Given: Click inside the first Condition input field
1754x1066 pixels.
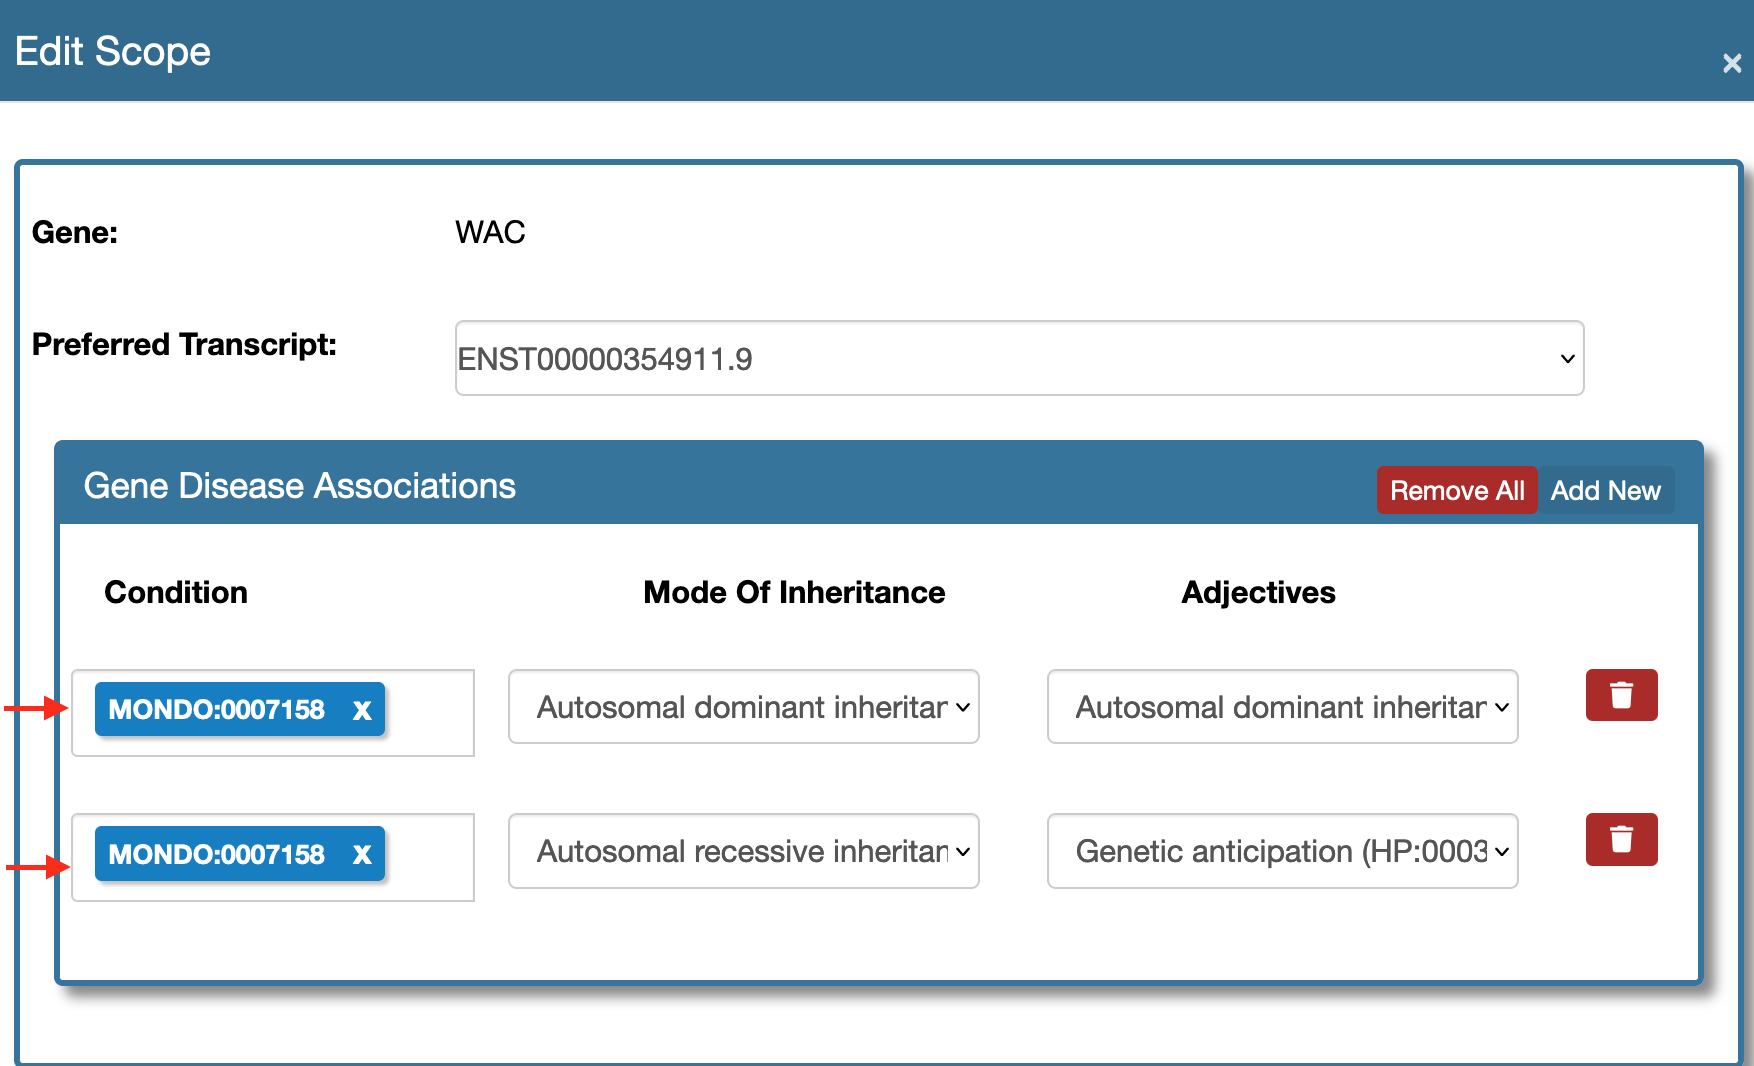Looking at the screenshot, I should click(430, 713).
